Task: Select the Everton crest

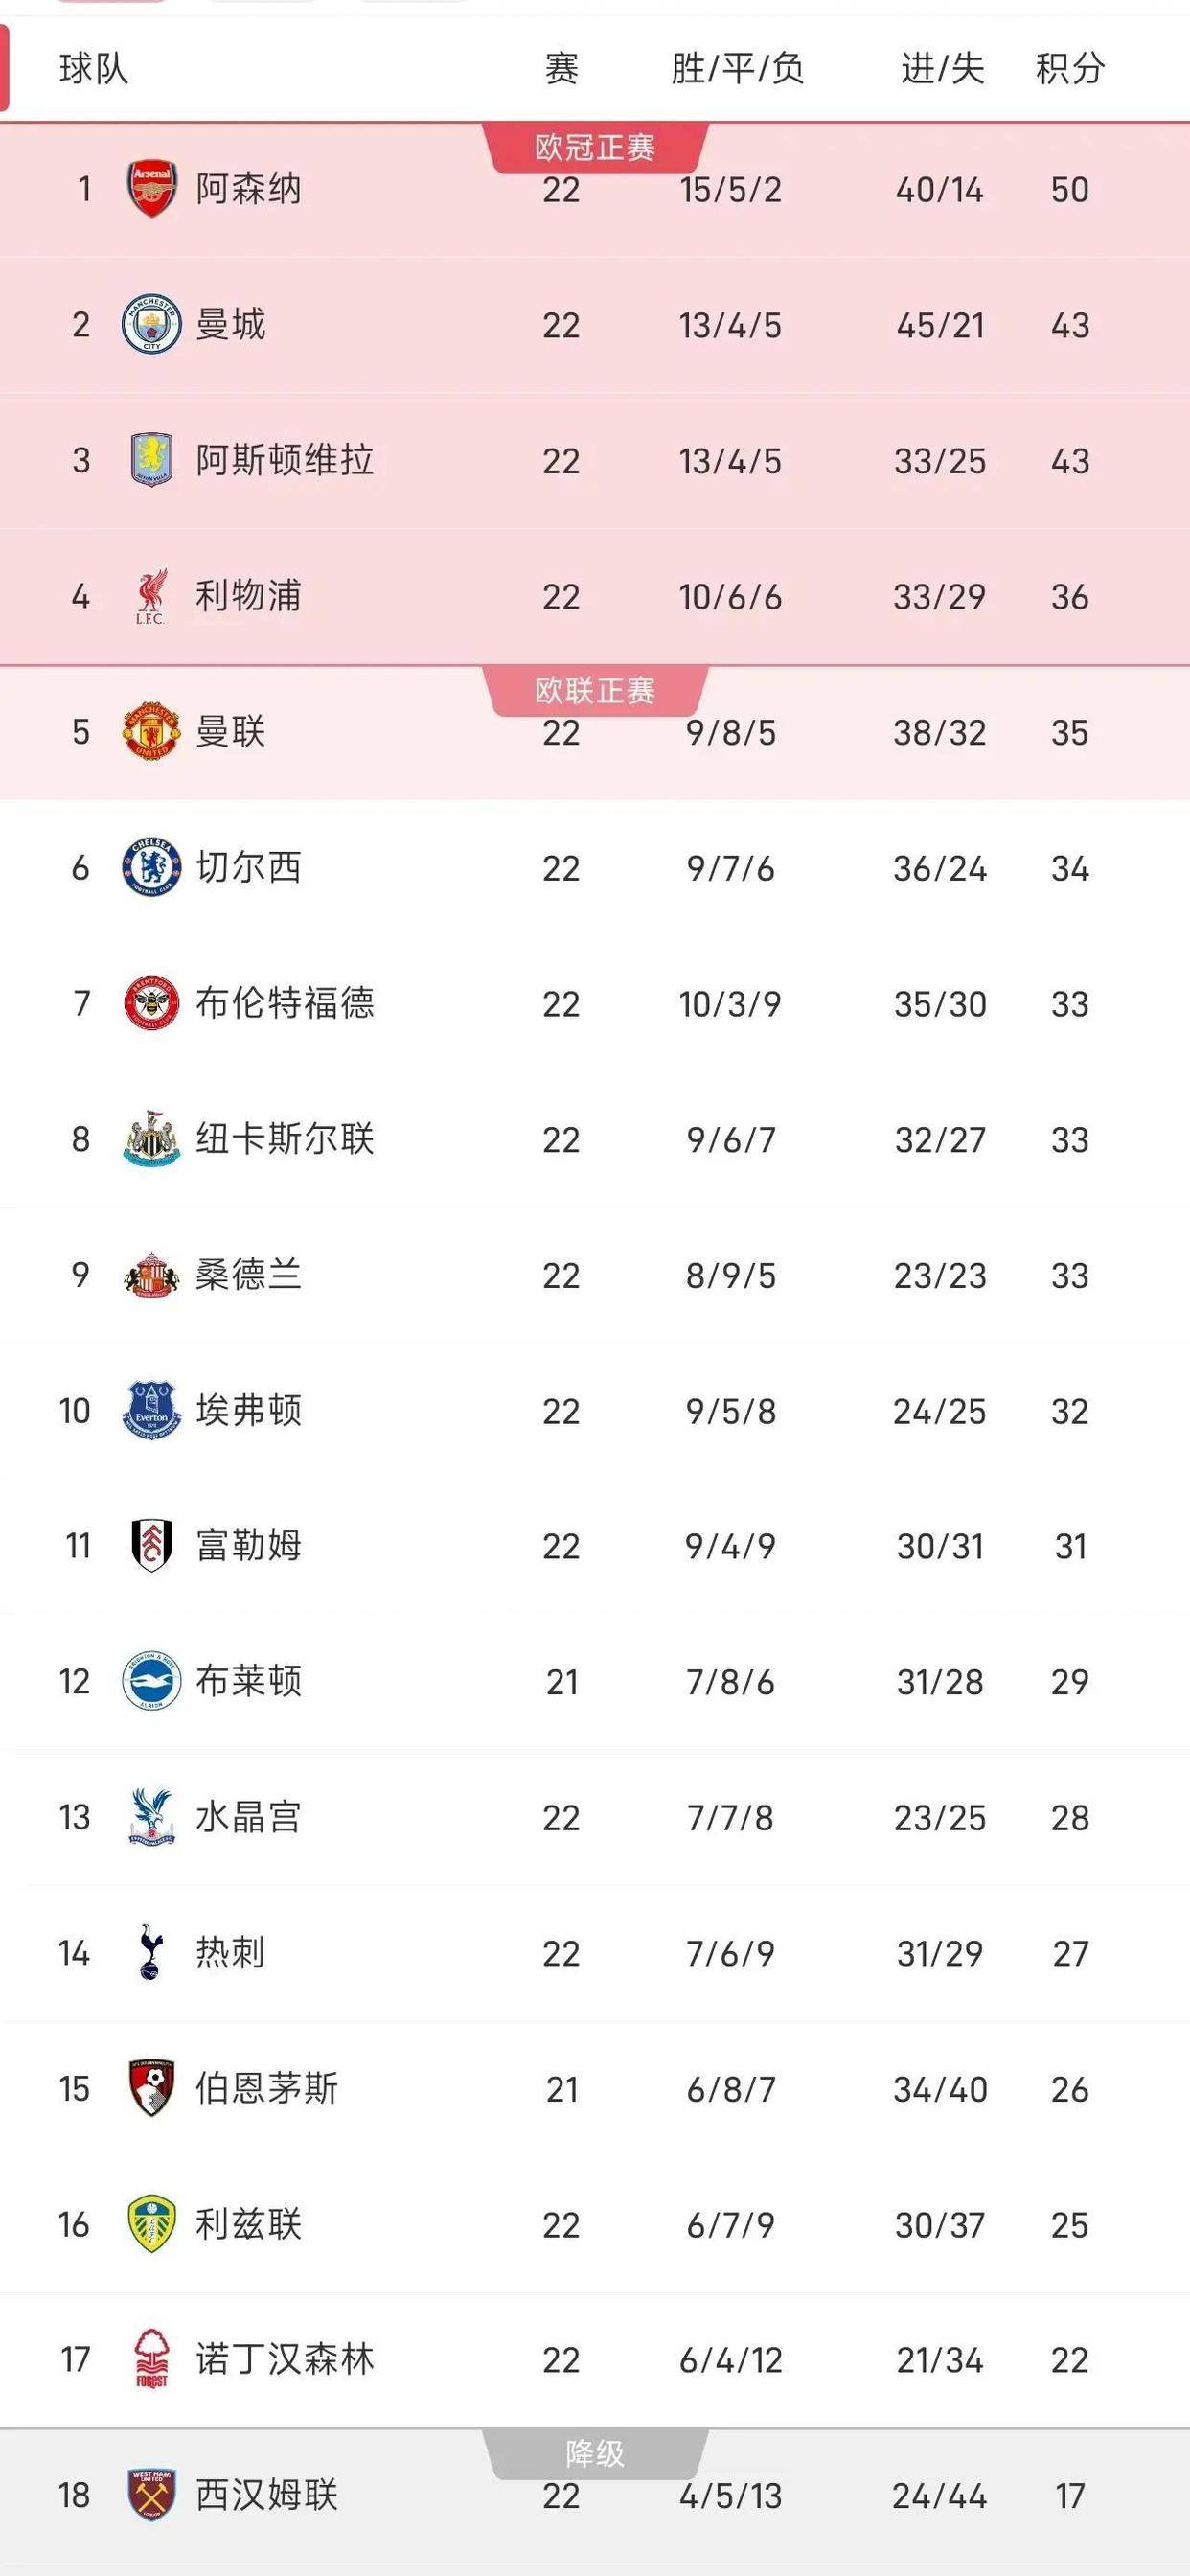Action: 150,1411
